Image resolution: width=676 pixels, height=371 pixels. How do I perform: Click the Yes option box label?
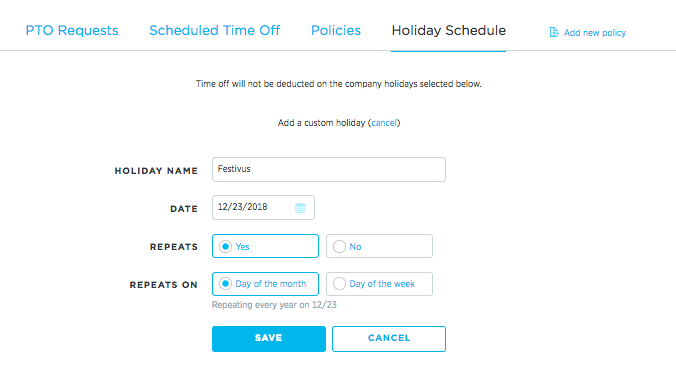click(242, 246)
